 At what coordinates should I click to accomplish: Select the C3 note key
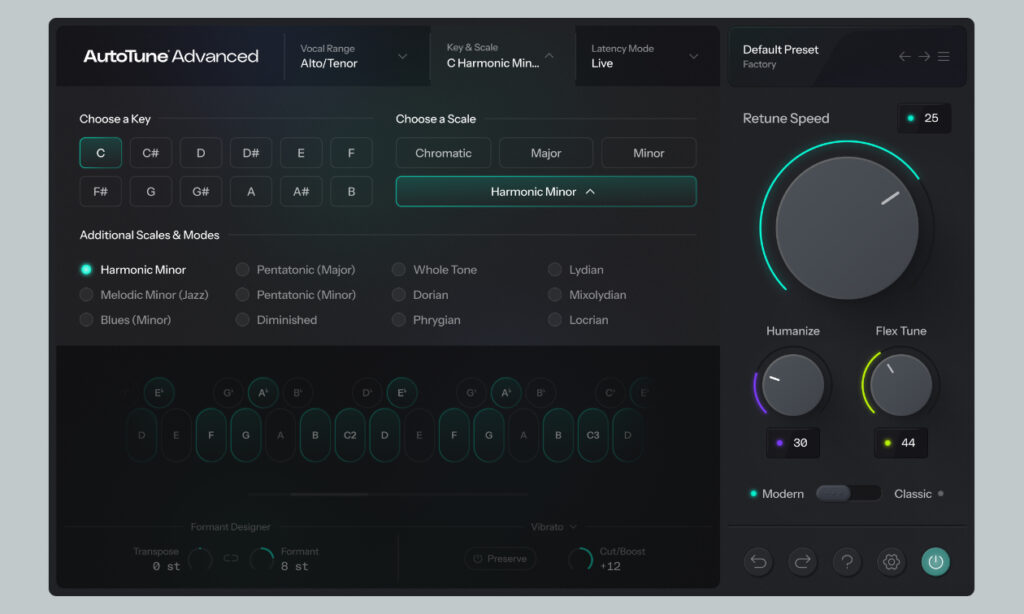click(593, 435)
